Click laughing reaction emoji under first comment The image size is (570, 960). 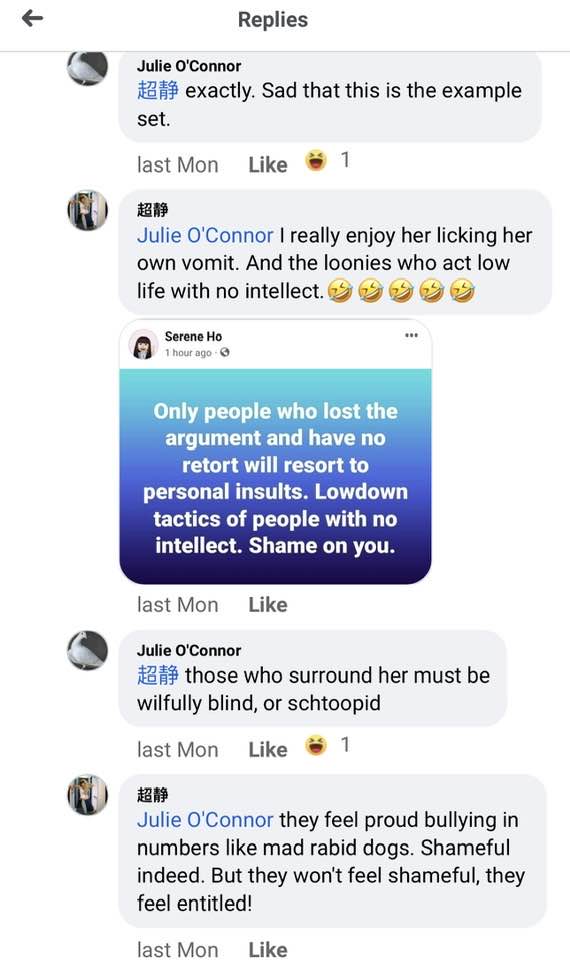(x=316, y=161)
